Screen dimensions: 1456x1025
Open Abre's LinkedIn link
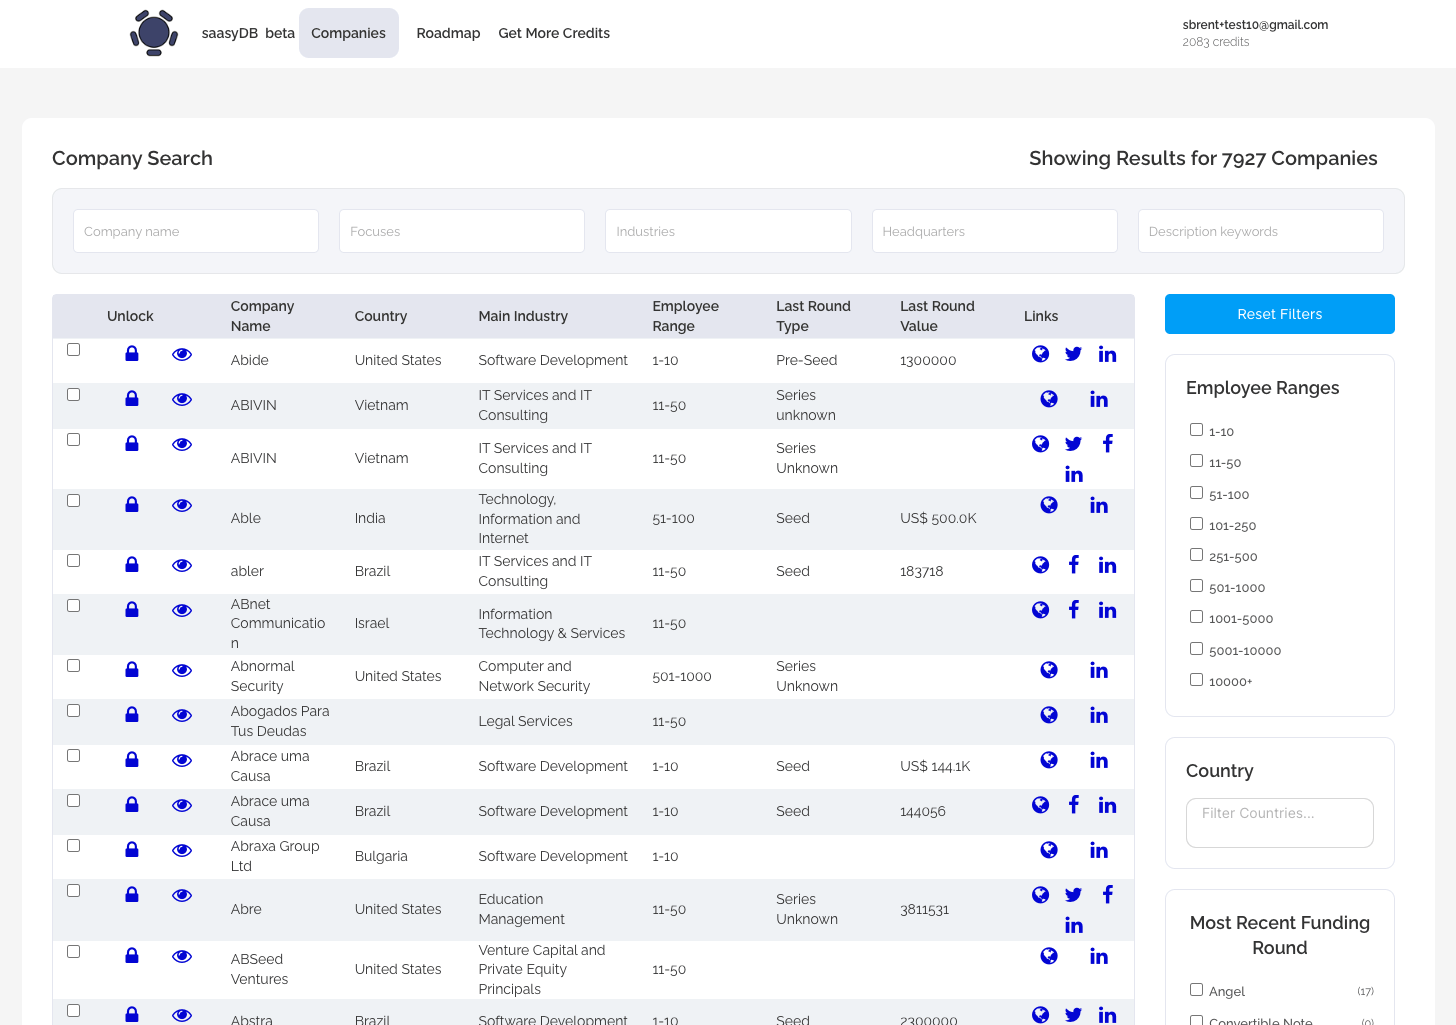[x=1074, y=925]
